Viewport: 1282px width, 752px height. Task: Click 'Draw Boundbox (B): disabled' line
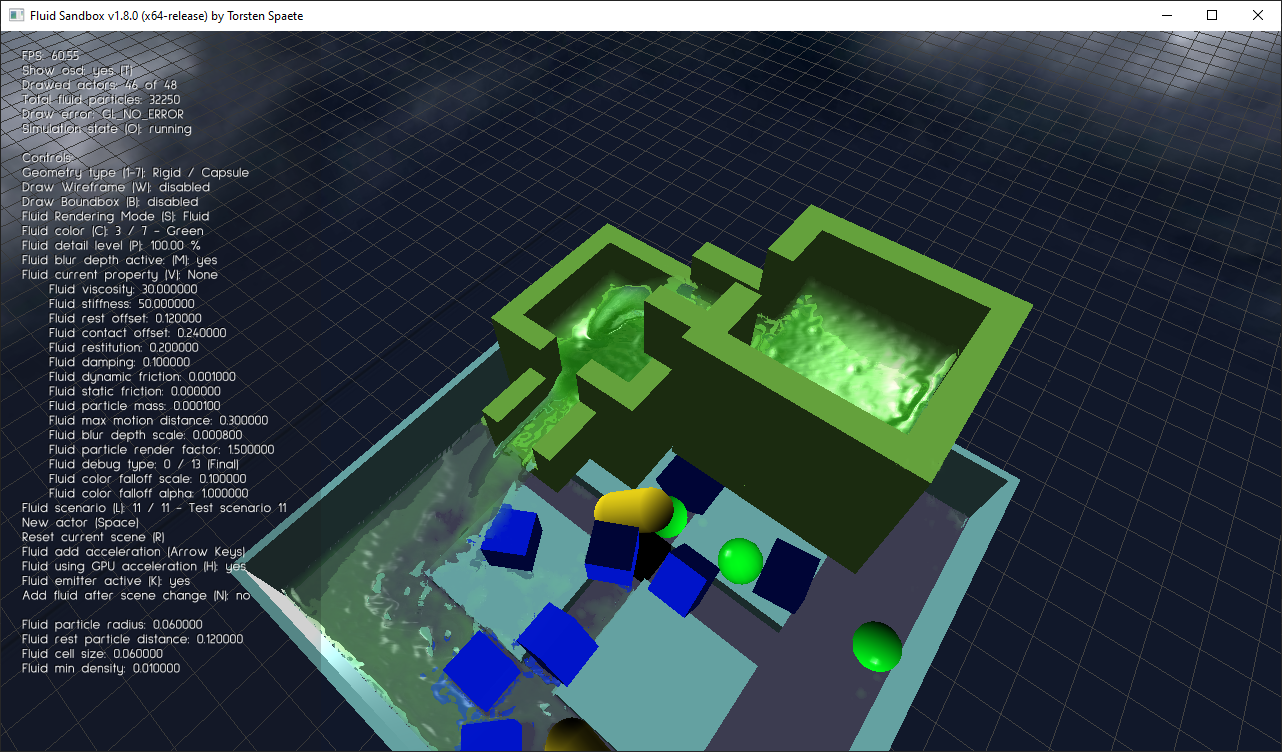click(110, 202)
